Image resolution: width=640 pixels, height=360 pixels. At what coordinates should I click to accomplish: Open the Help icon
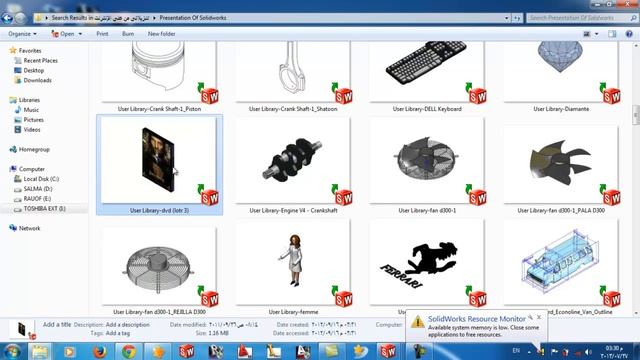(629, 34)
